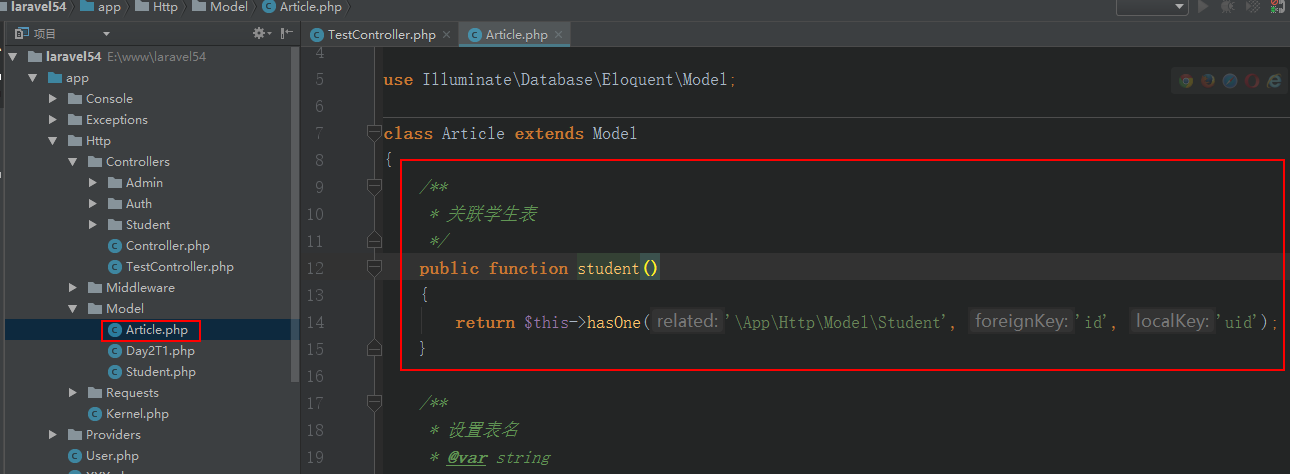This screenshot has width=1290, height=474.
Task: Open in Internet Explorer browser icon
Action: click(1274, 81)
